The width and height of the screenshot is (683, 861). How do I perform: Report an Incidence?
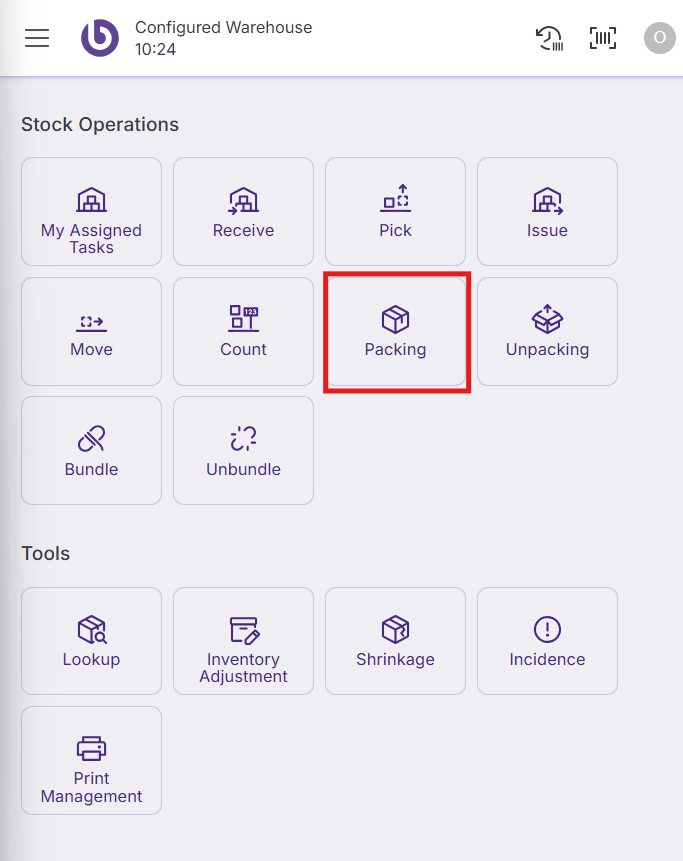point(547,640)
